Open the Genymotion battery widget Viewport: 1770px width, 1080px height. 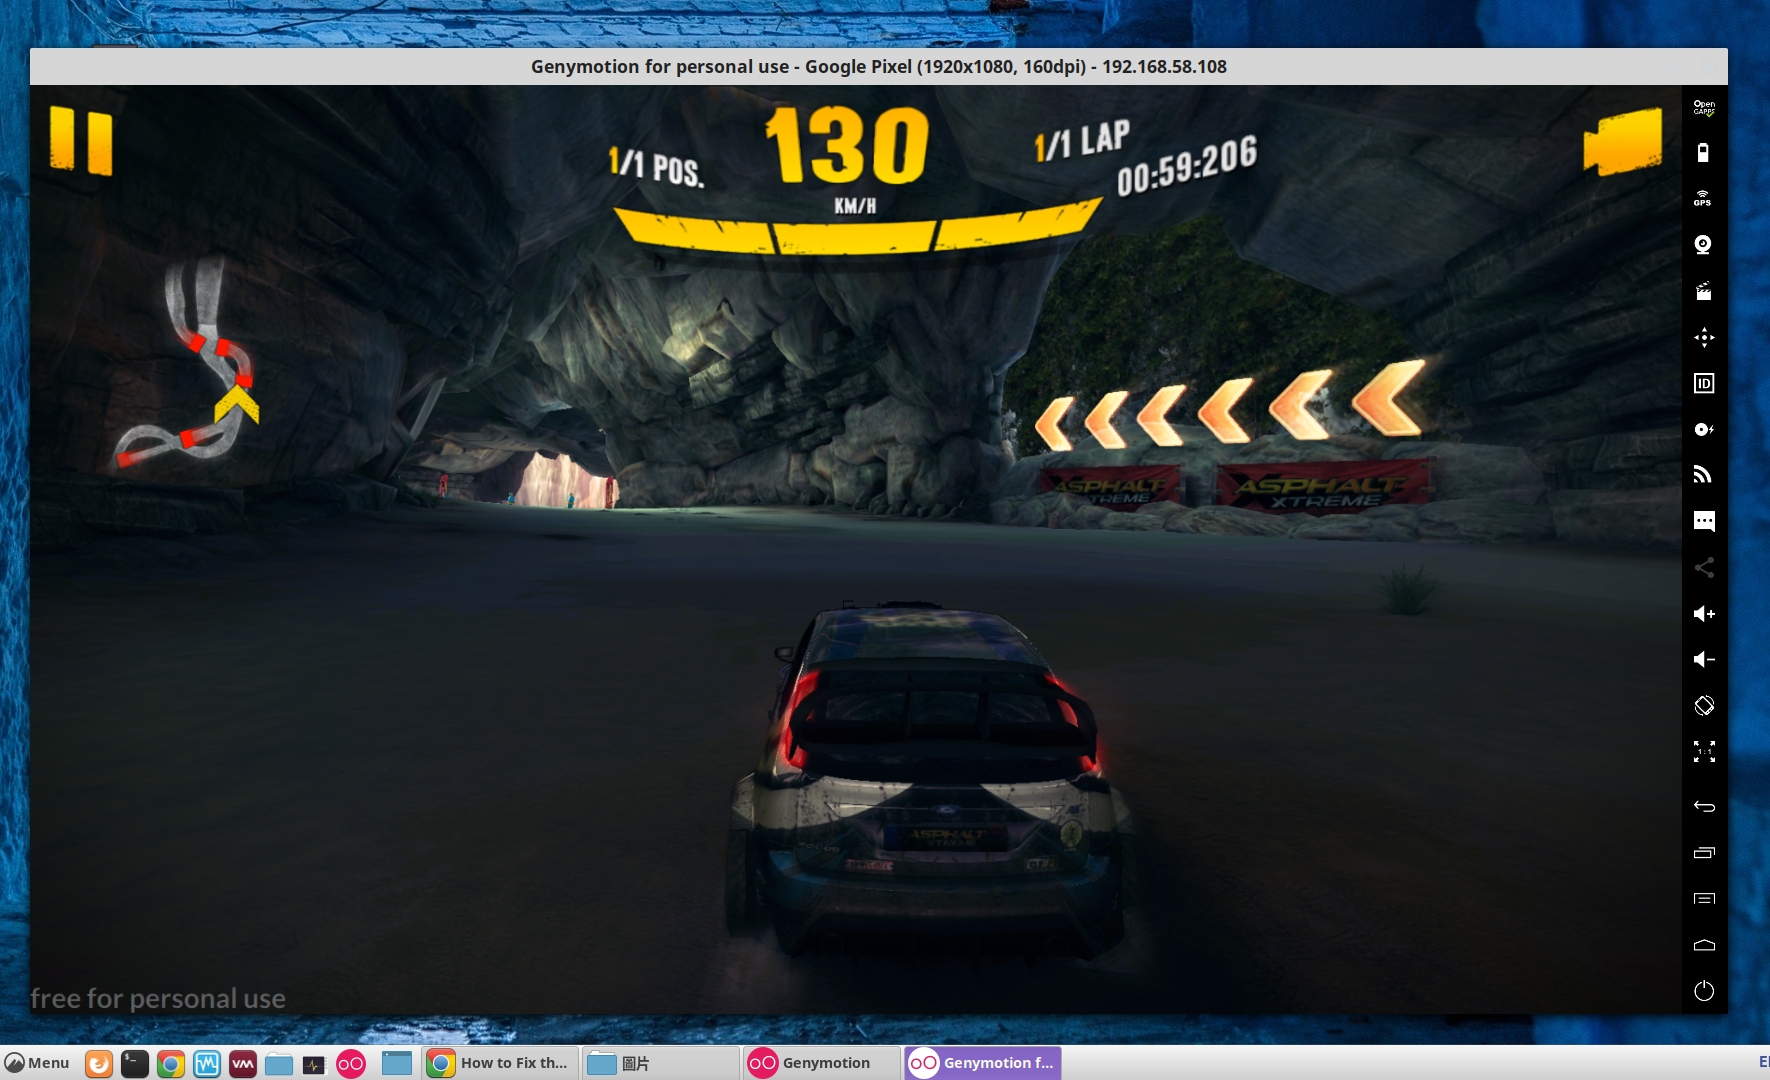(x=1703, y=152)
